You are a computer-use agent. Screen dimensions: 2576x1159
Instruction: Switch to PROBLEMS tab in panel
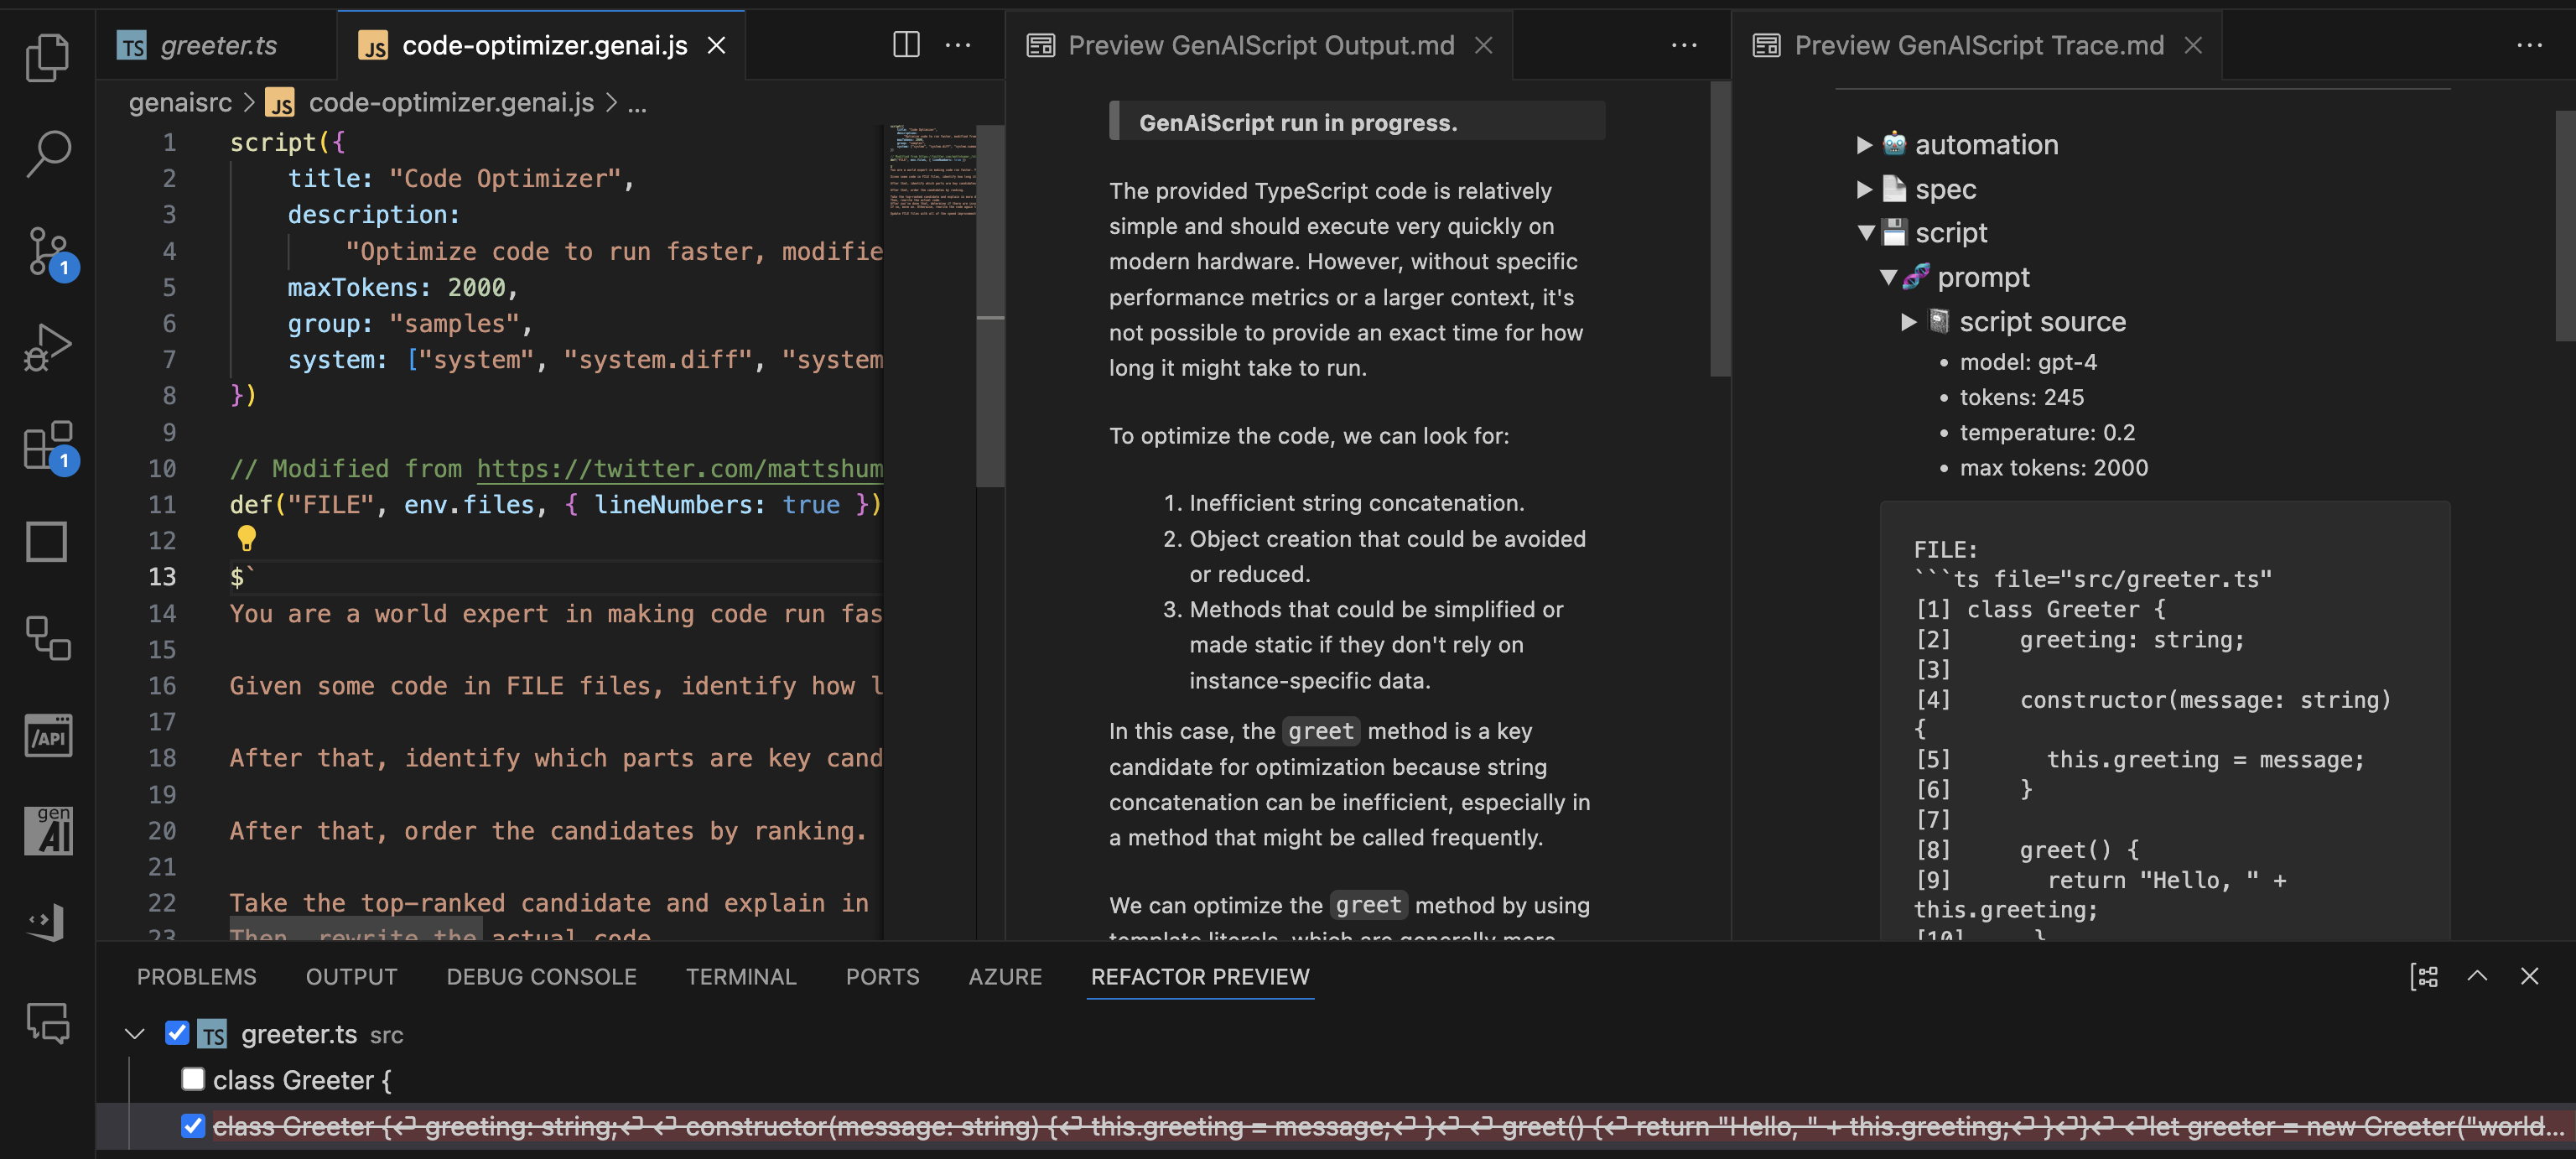[195, 974]
